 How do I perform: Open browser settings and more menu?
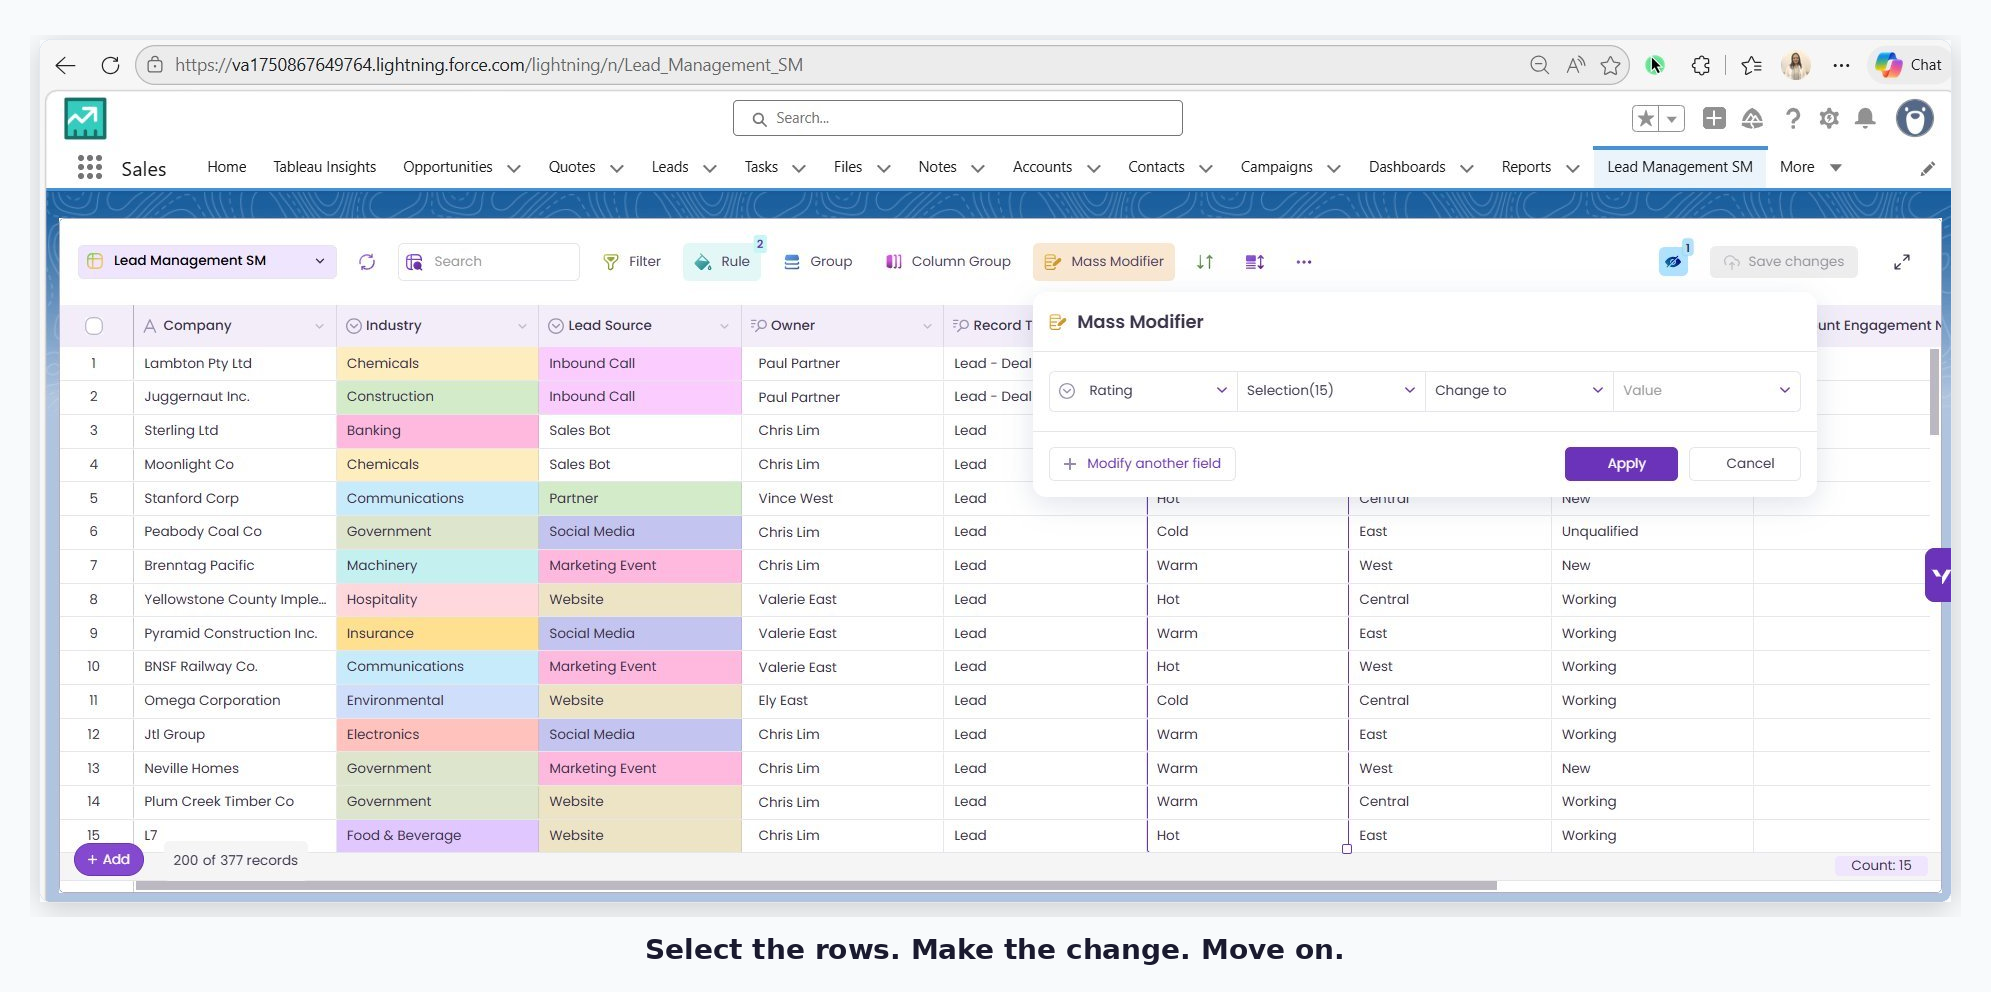coord(1841,65)
